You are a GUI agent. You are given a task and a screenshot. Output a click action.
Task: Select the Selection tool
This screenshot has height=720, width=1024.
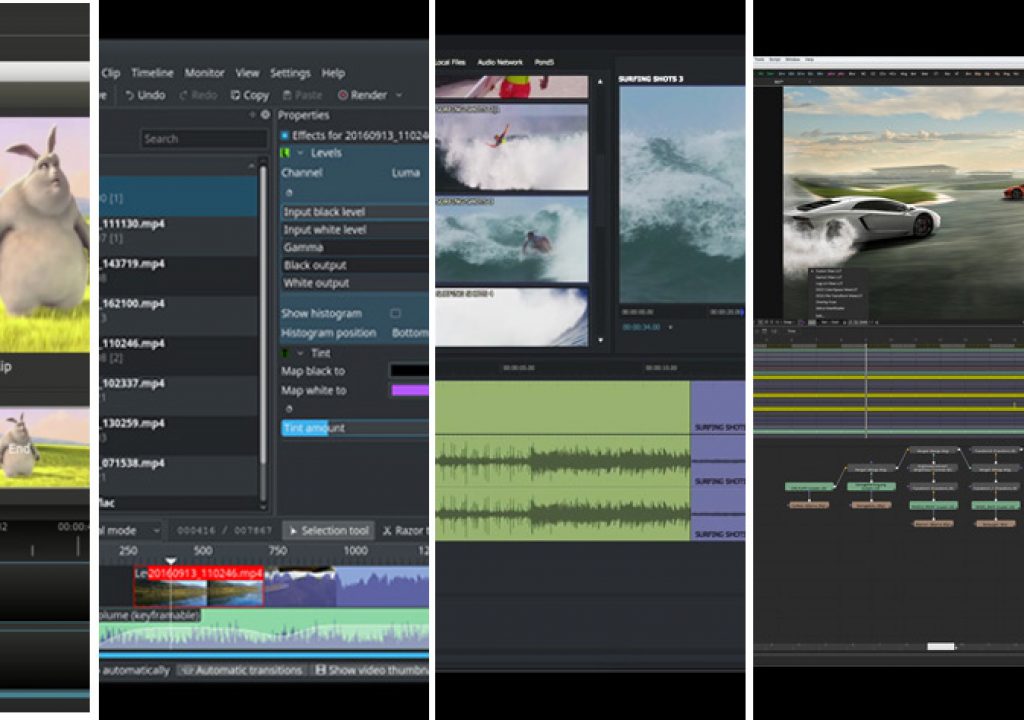[x=328, y=531]
